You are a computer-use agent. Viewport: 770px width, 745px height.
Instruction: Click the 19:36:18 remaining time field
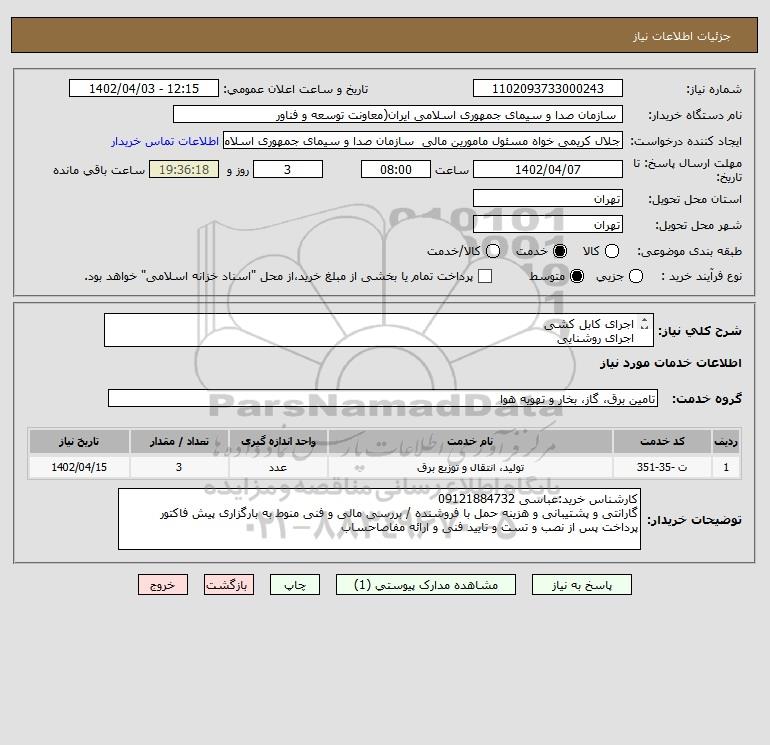[x=184, y=169]
